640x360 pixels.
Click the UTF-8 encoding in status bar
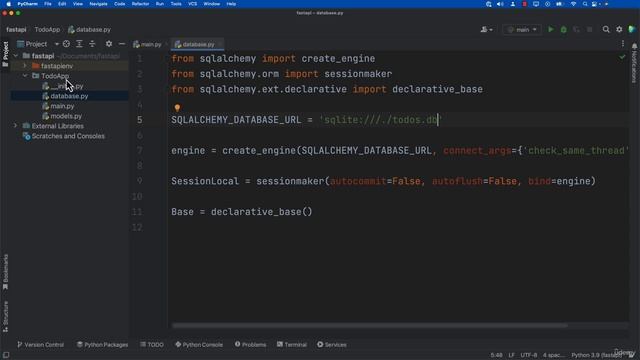[x=529, y=355]
